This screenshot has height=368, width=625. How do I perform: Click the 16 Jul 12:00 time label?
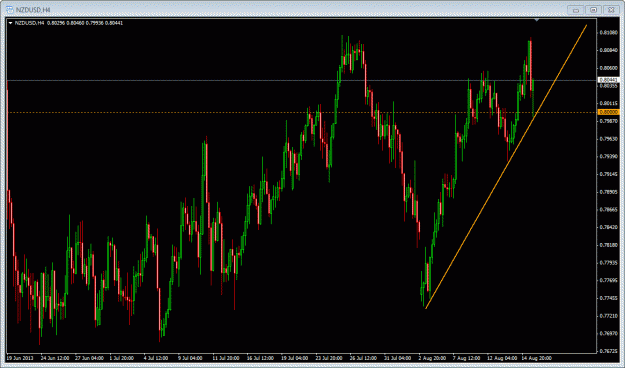(261, 358)
